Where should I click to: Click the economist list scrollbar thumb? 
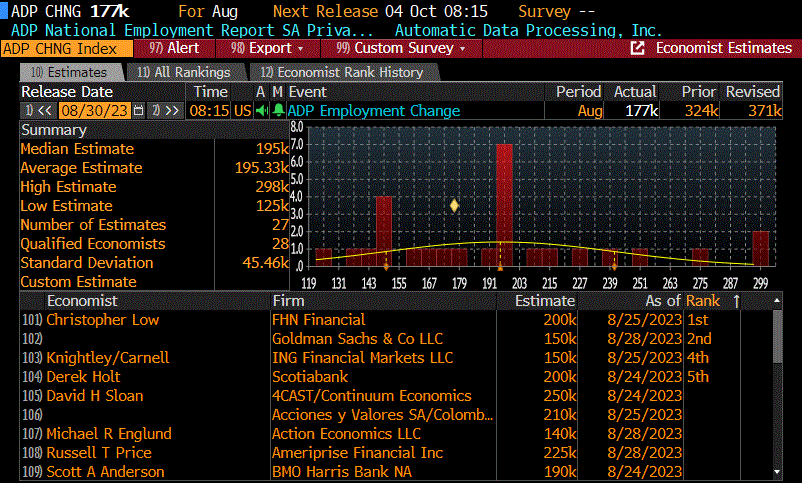(777, 336)
